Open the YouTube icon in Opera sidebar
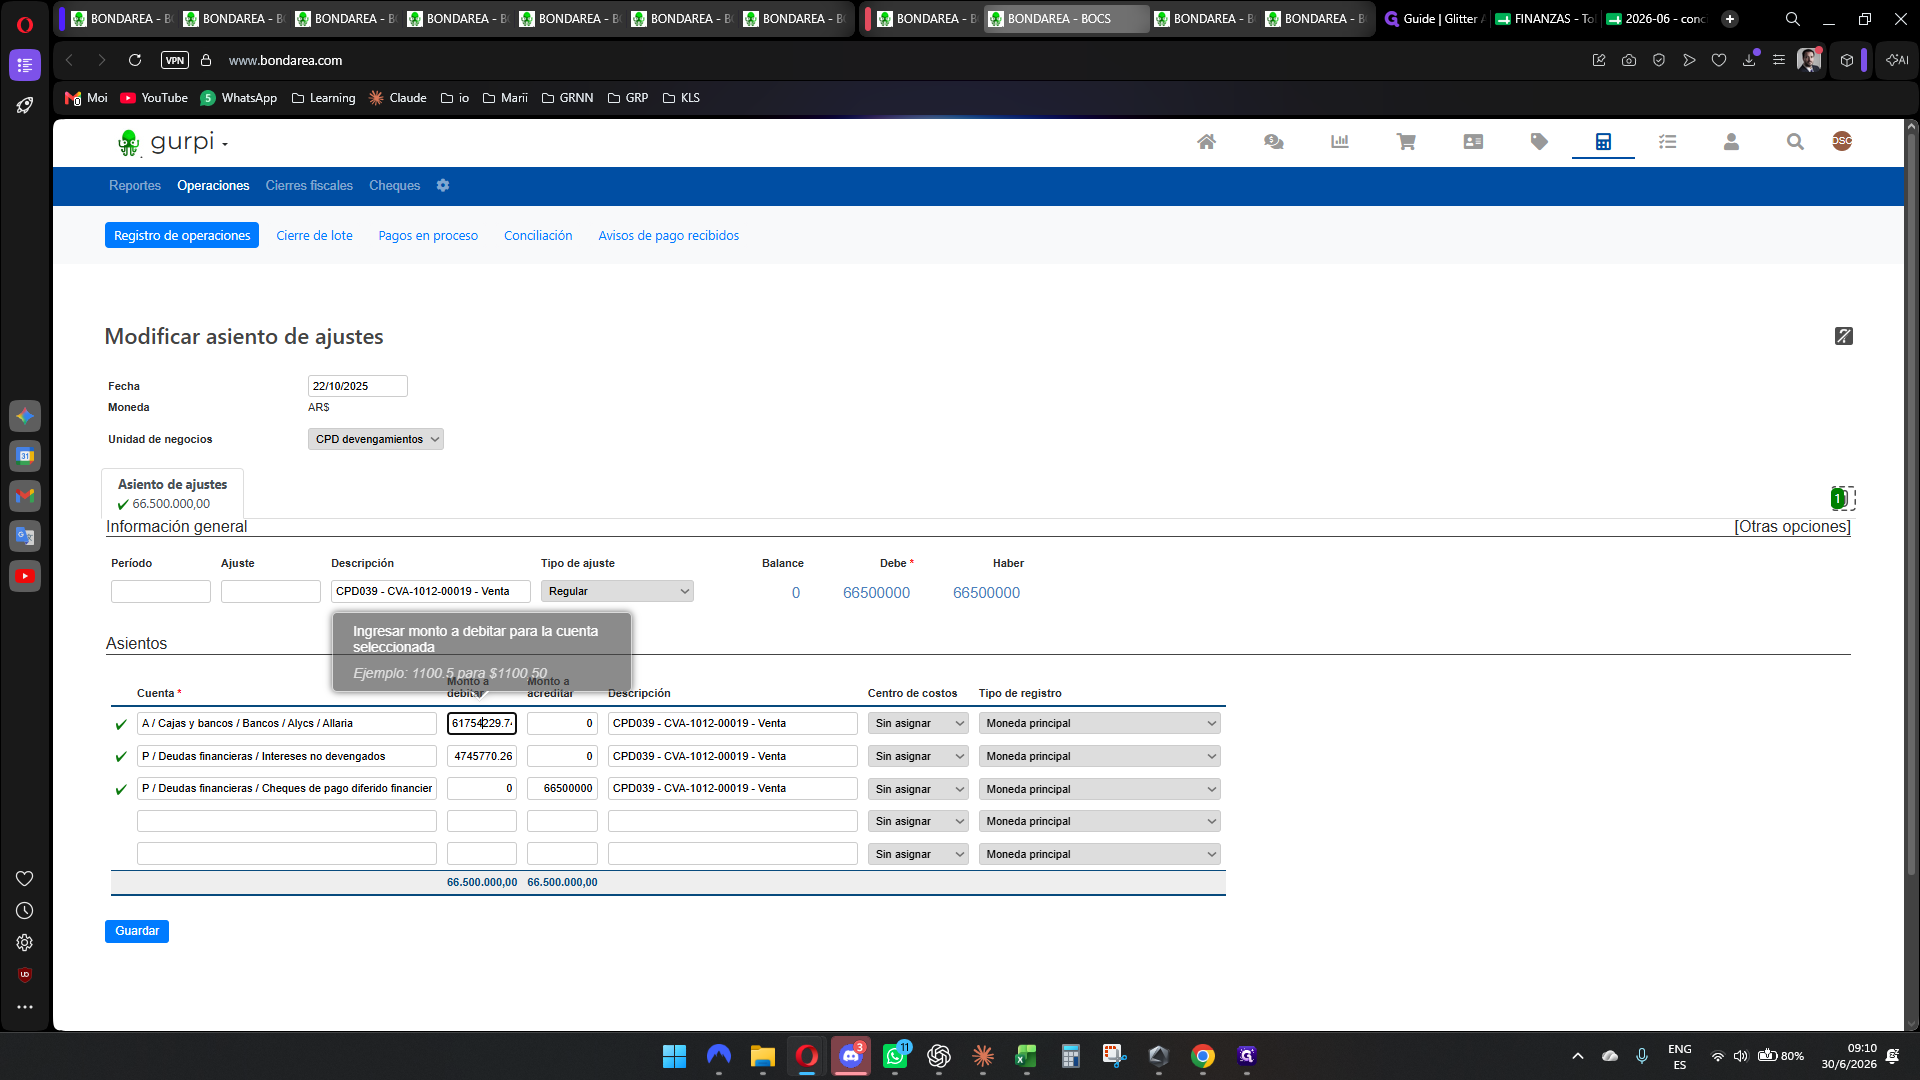 [x=25, y=576]
